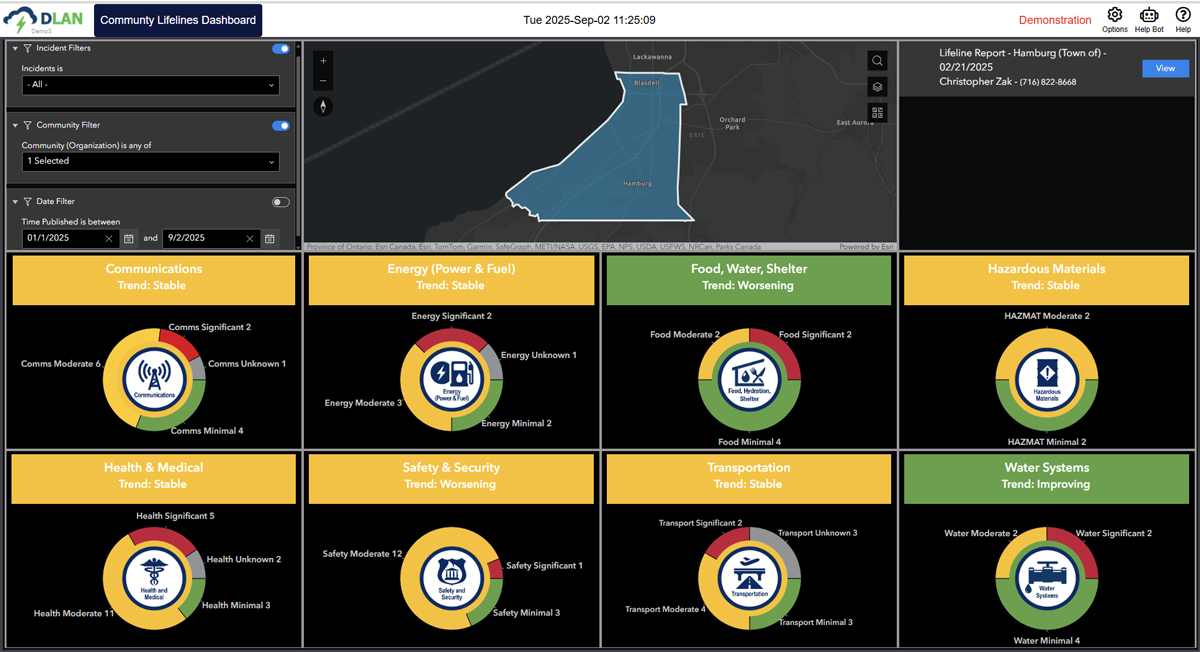
Task: Click the View button on the Lifeline Report
Action: pos(1165,68)
